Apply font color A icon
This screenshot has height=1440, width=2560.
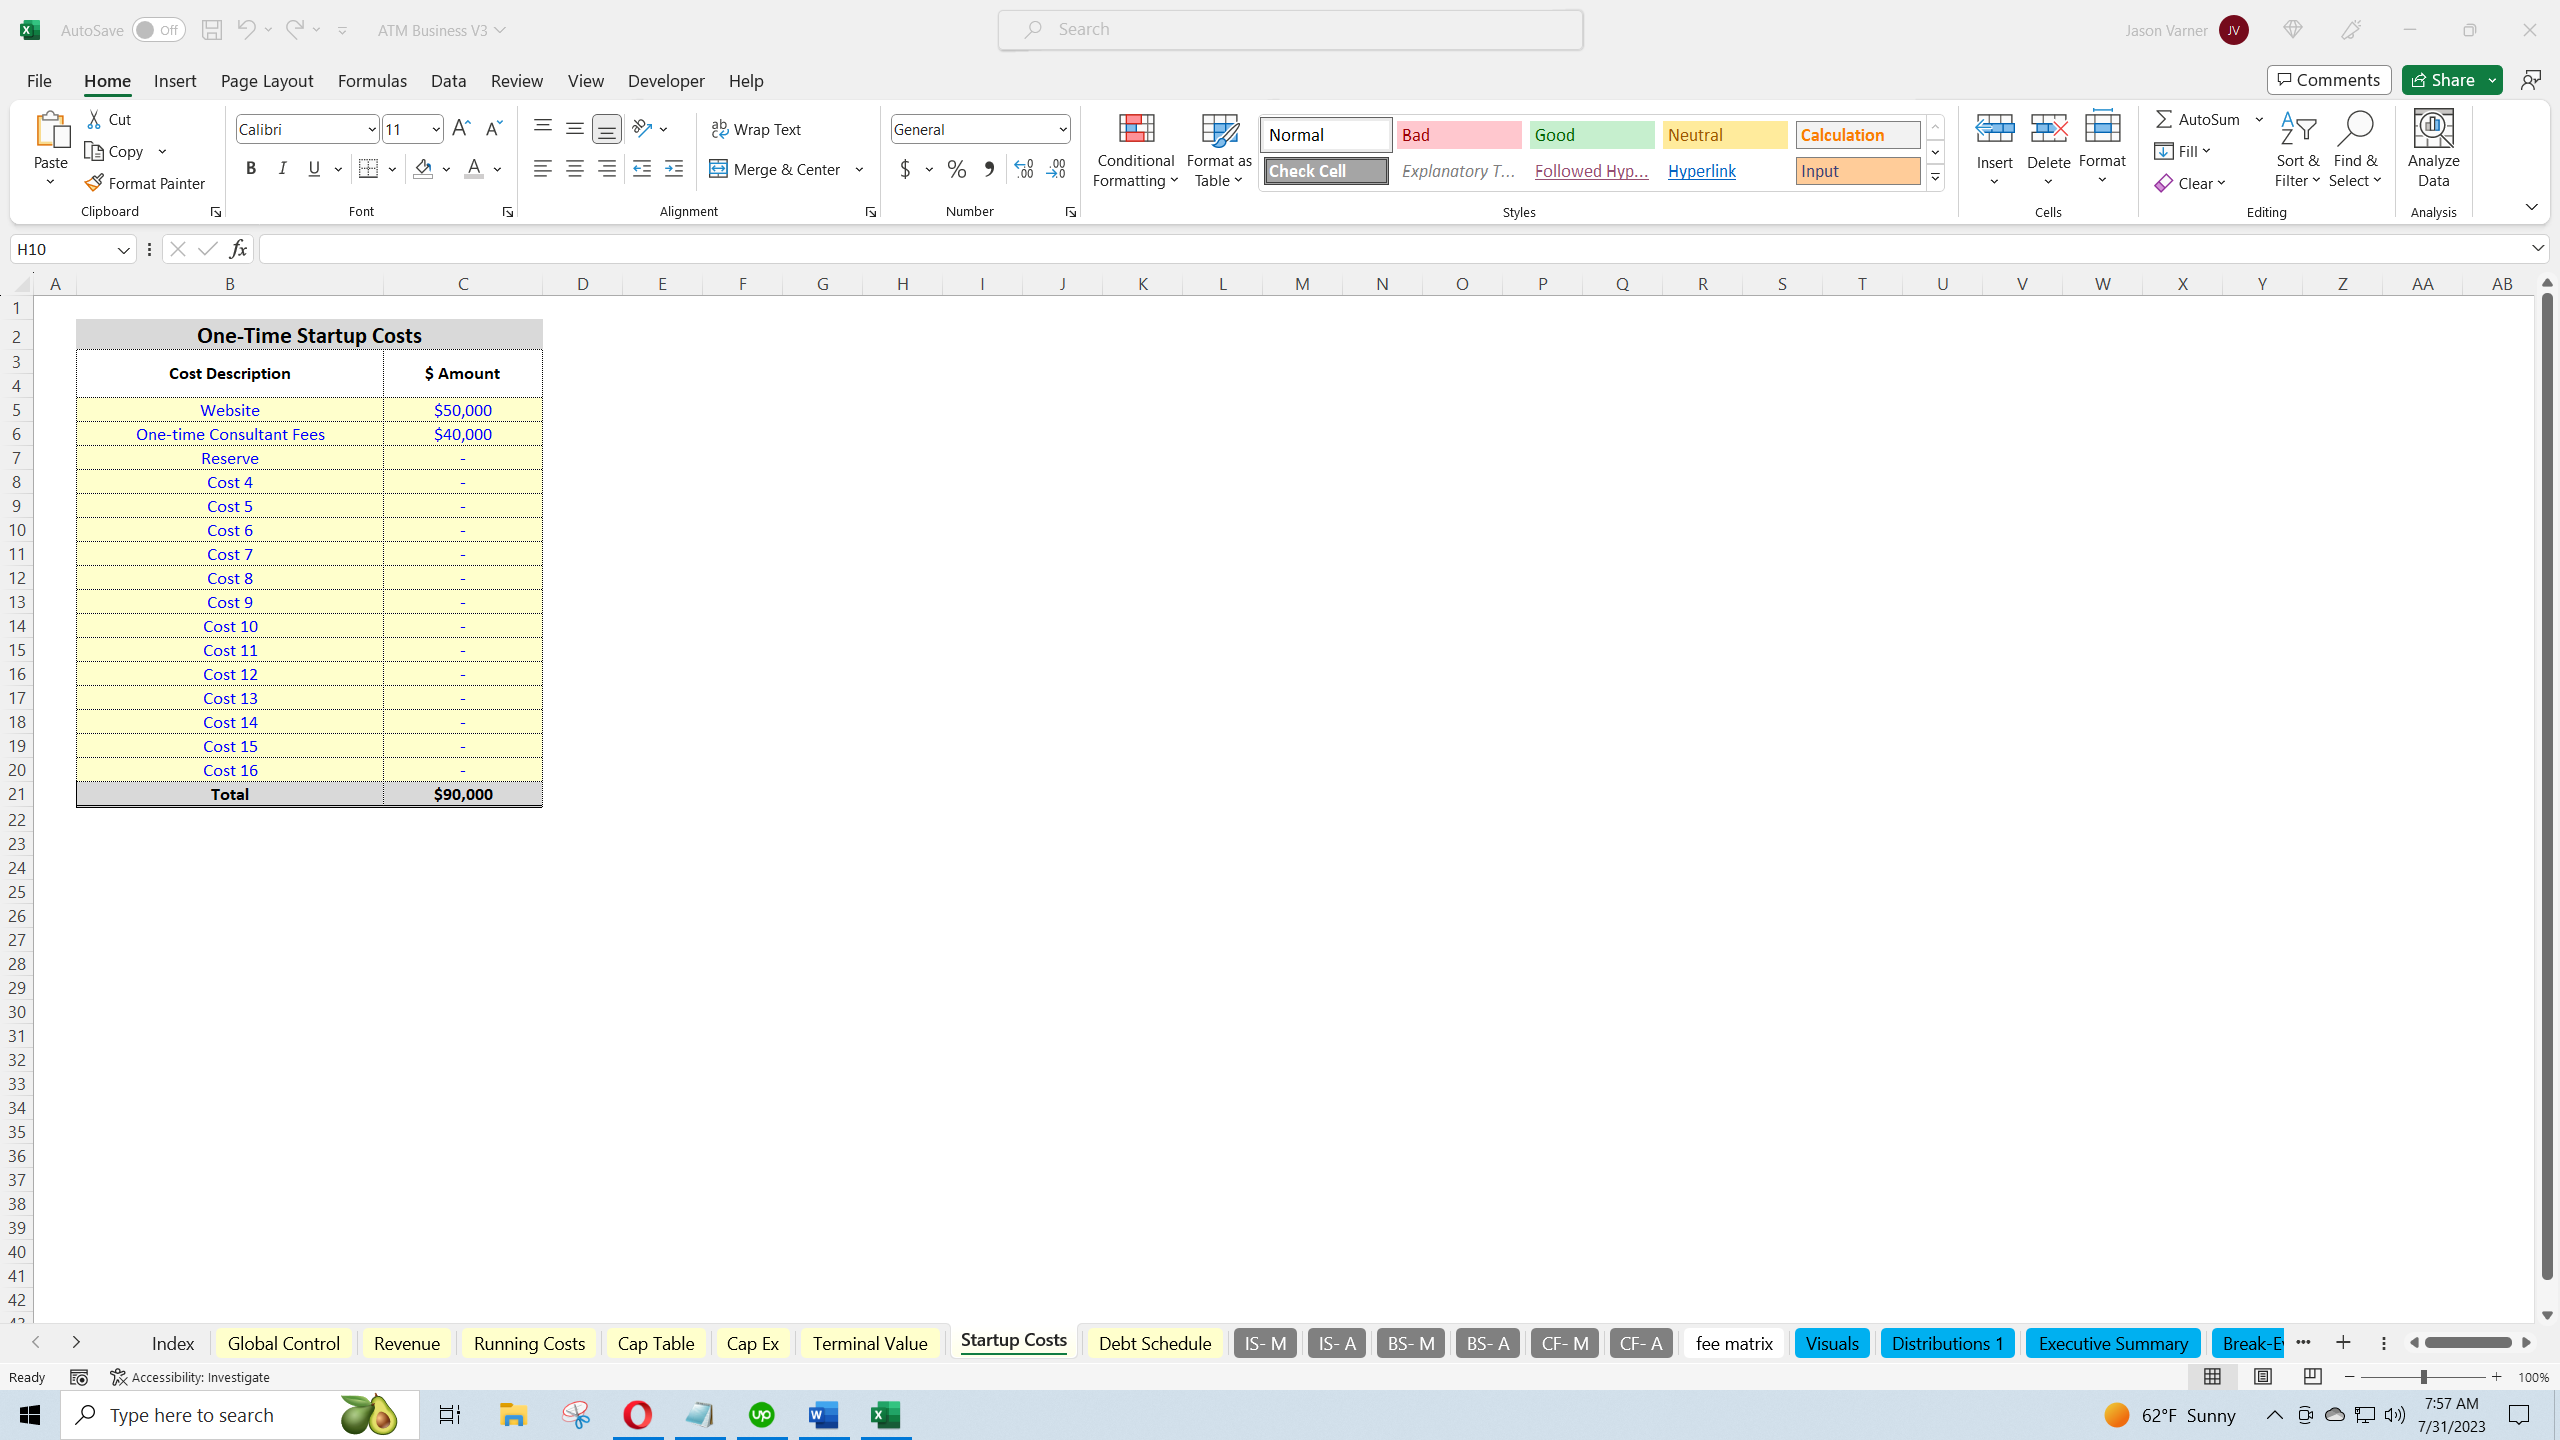pyautogui.click(x=474, y=169)
